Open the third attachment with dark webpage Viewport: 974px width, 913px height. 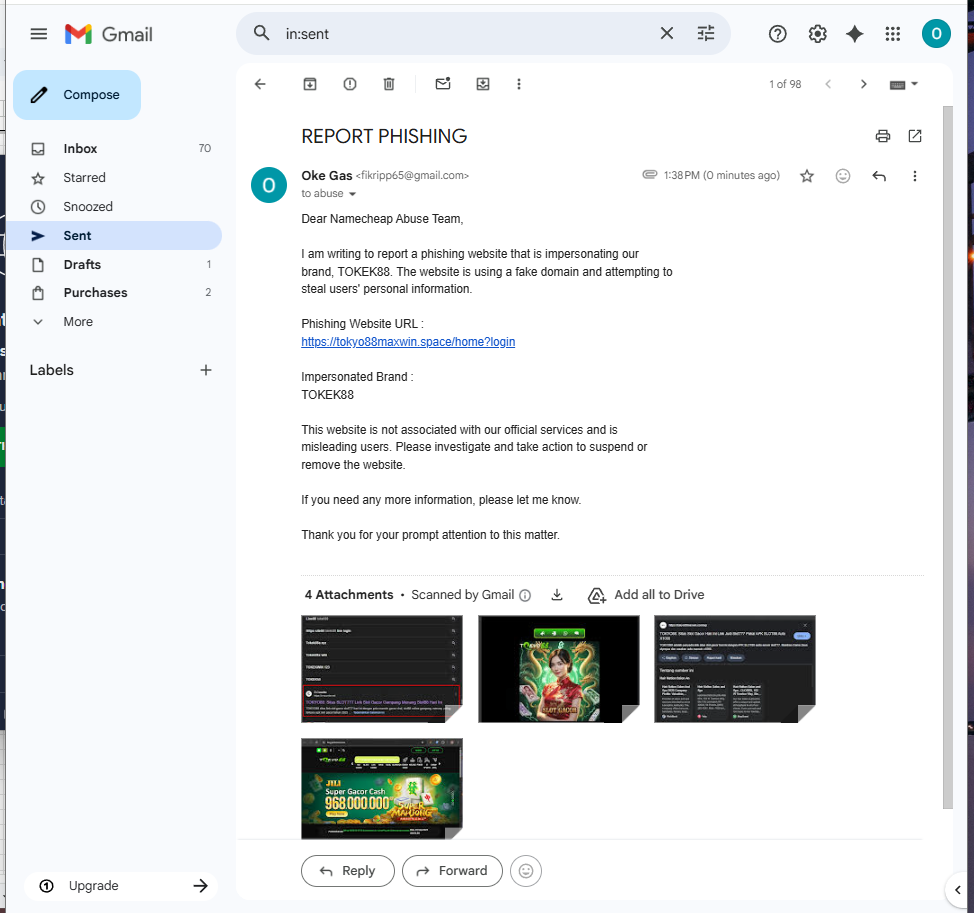pyautogui.click(x=735, y=669)
